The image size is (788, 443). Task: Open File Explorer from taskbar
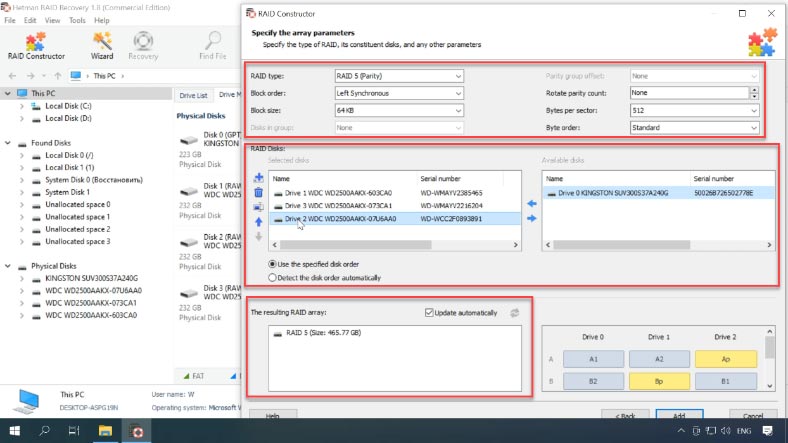click(105, 431)
